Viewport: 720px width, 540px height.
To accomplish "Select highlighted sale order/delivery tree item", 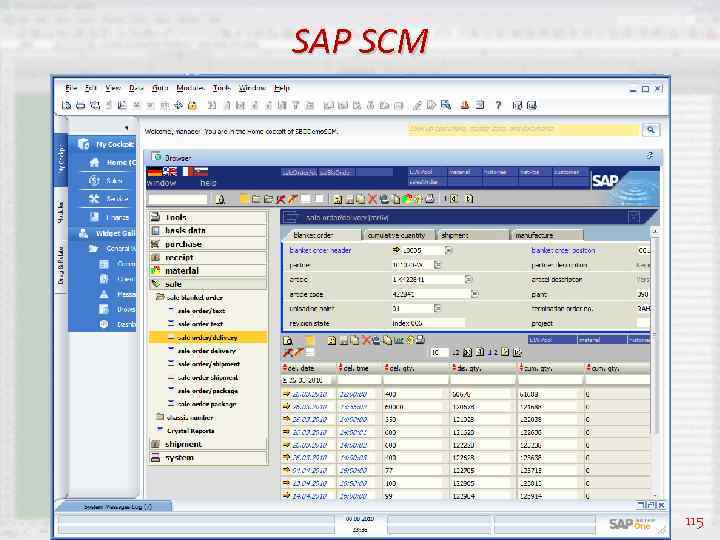I will tap(208, 338).
